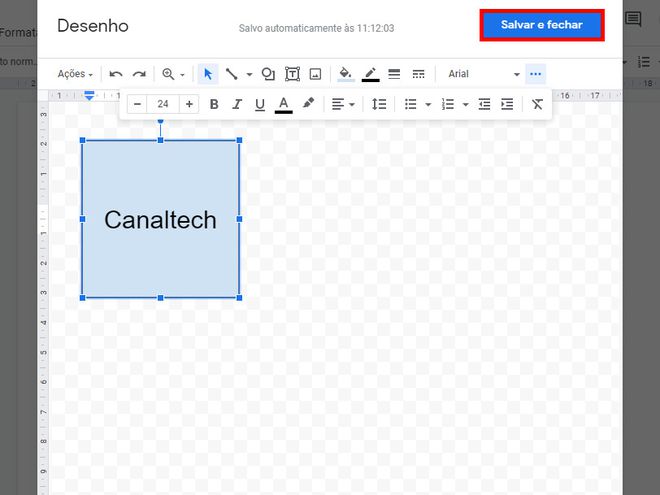
Task: Expand the zoom level dropdown arrow
Action: [183, 75]
